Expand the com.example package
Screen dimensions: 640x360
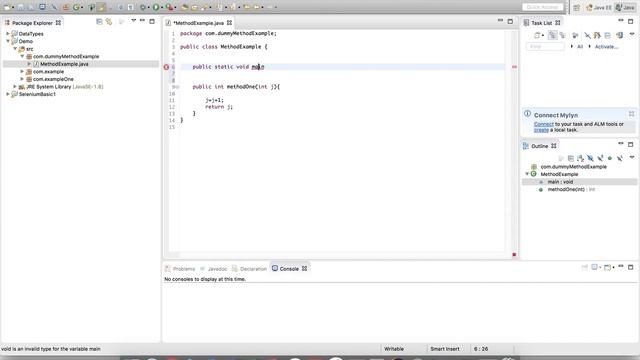22,71
